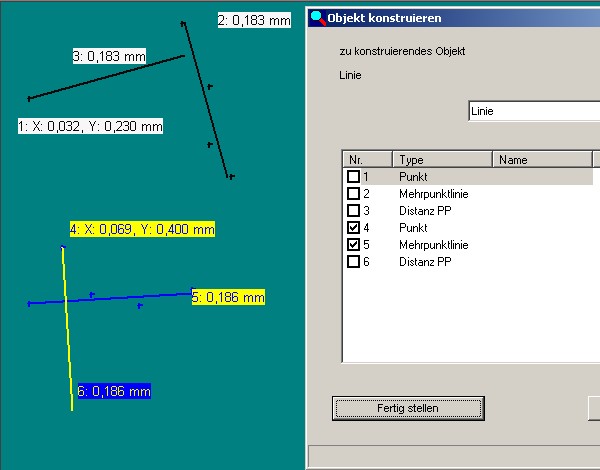Screen dimensions: 600x470
Task: Select the 'Mehrpunktlinie' text in row 5
Action: [434, 245]
